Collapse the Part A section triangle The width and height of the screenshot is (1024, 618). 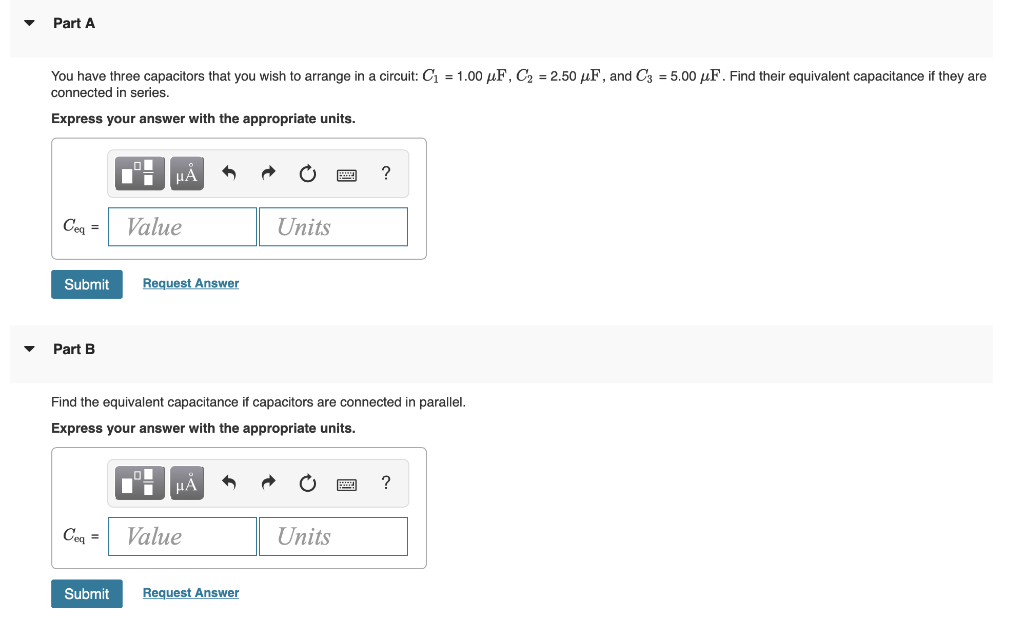pos(29,23)
